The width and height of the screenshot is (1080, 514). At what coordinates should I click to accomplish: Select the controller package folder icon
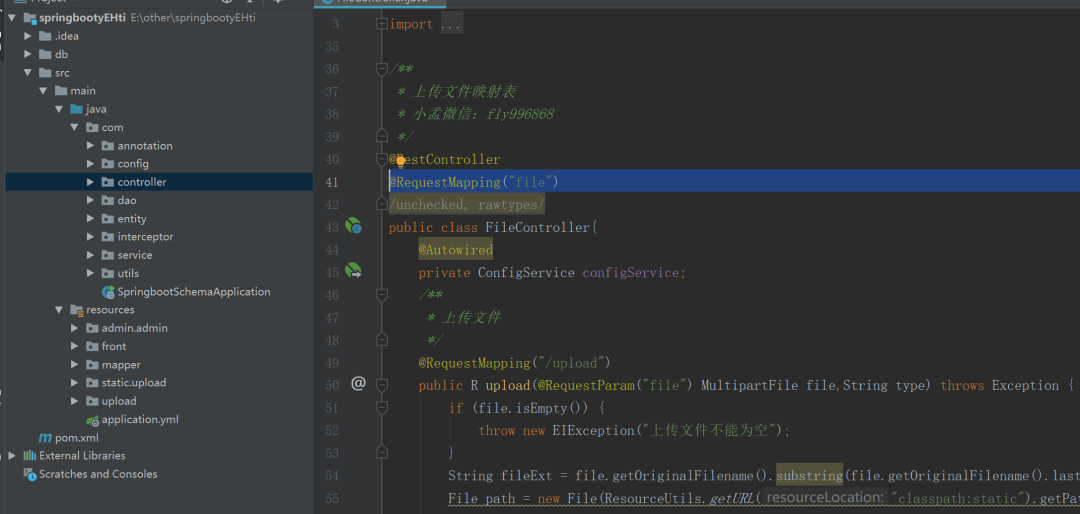pos(107,182)
